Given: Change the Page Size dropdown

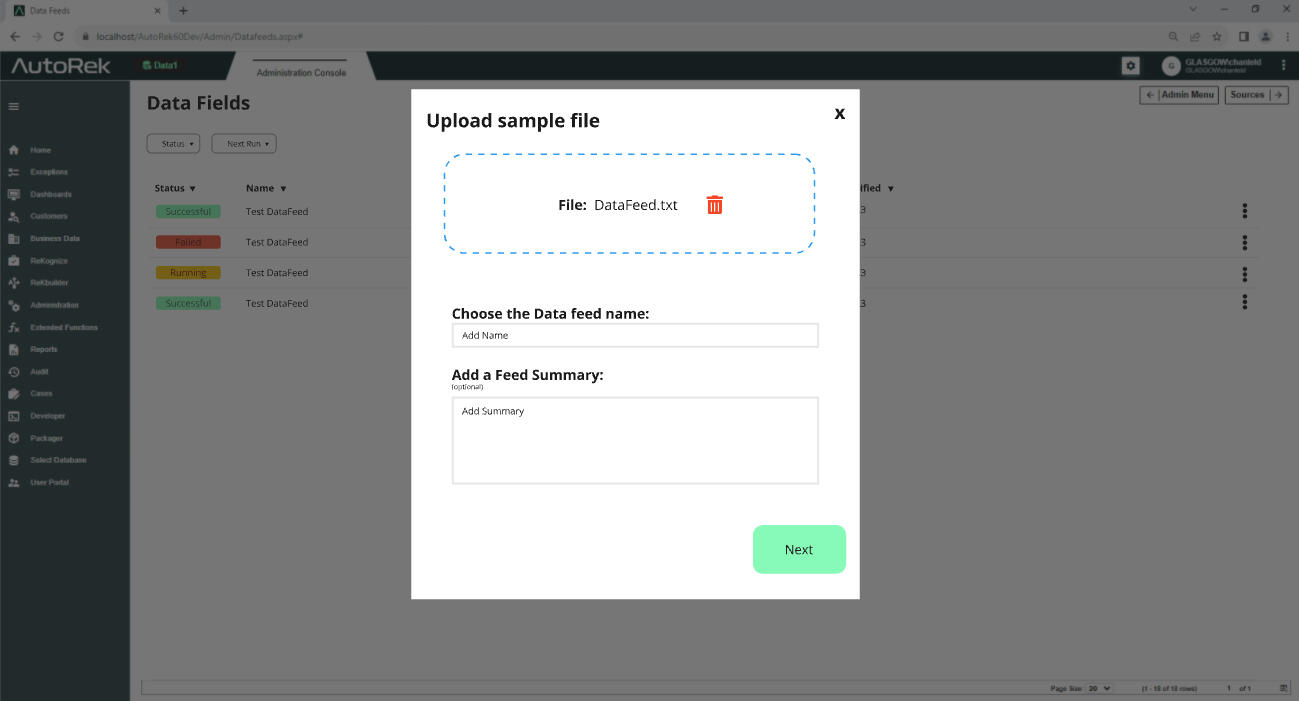Looking at the screenshot, I should click(1099, 688).
